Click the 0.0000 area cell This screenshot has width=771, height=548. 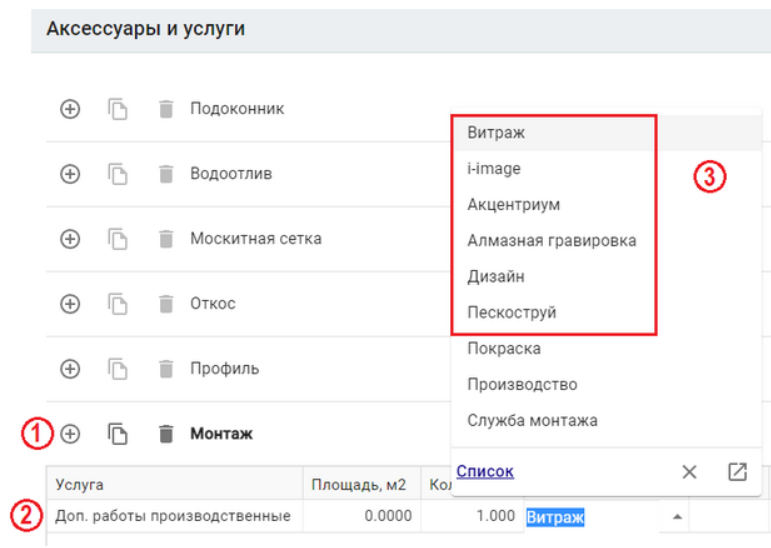pos(361,516)
